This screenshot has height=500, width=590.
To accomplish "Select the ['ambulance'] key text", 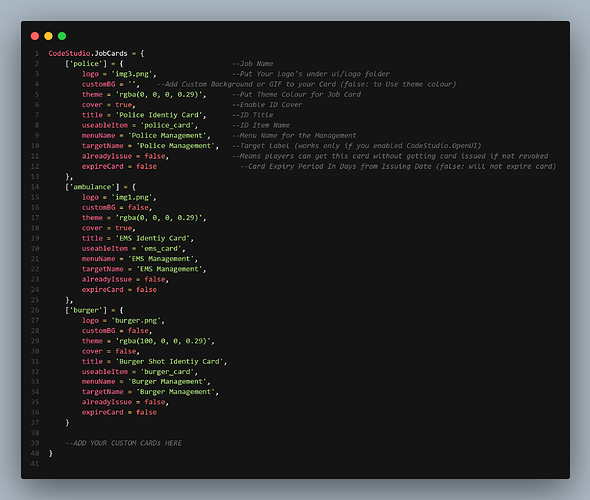I will point(93,187).
